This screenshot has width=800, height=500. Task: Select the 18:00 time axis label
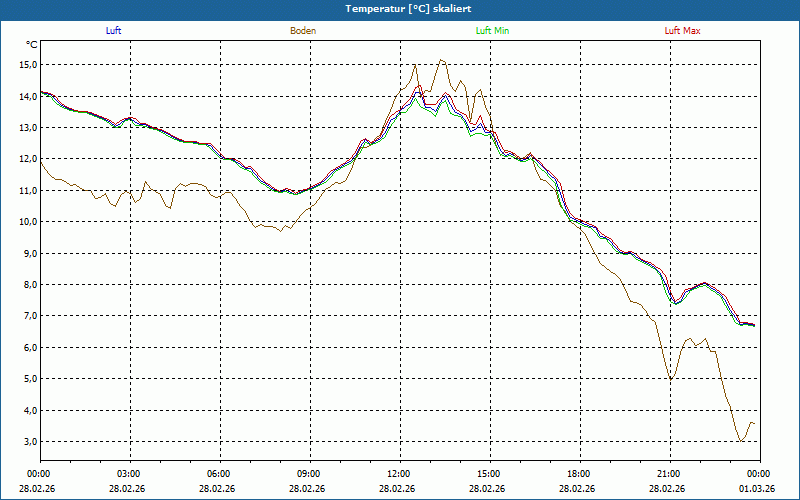click(578, 474)
